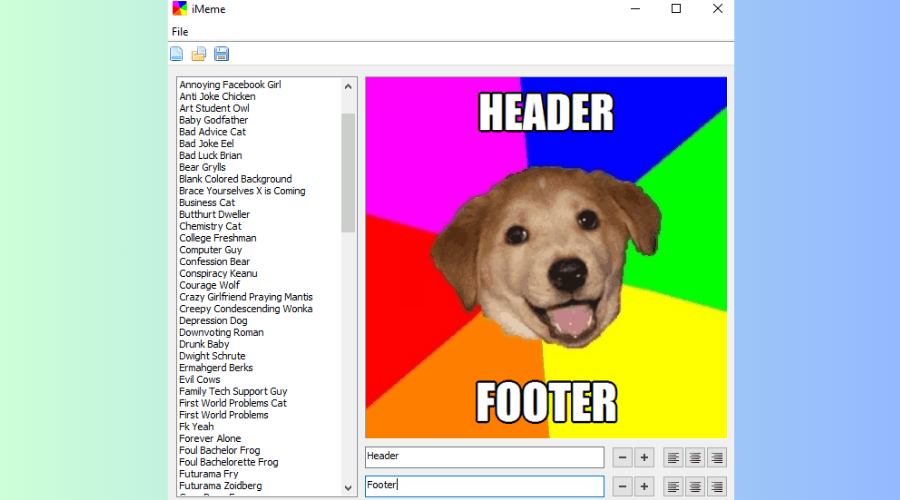
Task: Select Depression Dog template
Action: click(x=213, y=320)
